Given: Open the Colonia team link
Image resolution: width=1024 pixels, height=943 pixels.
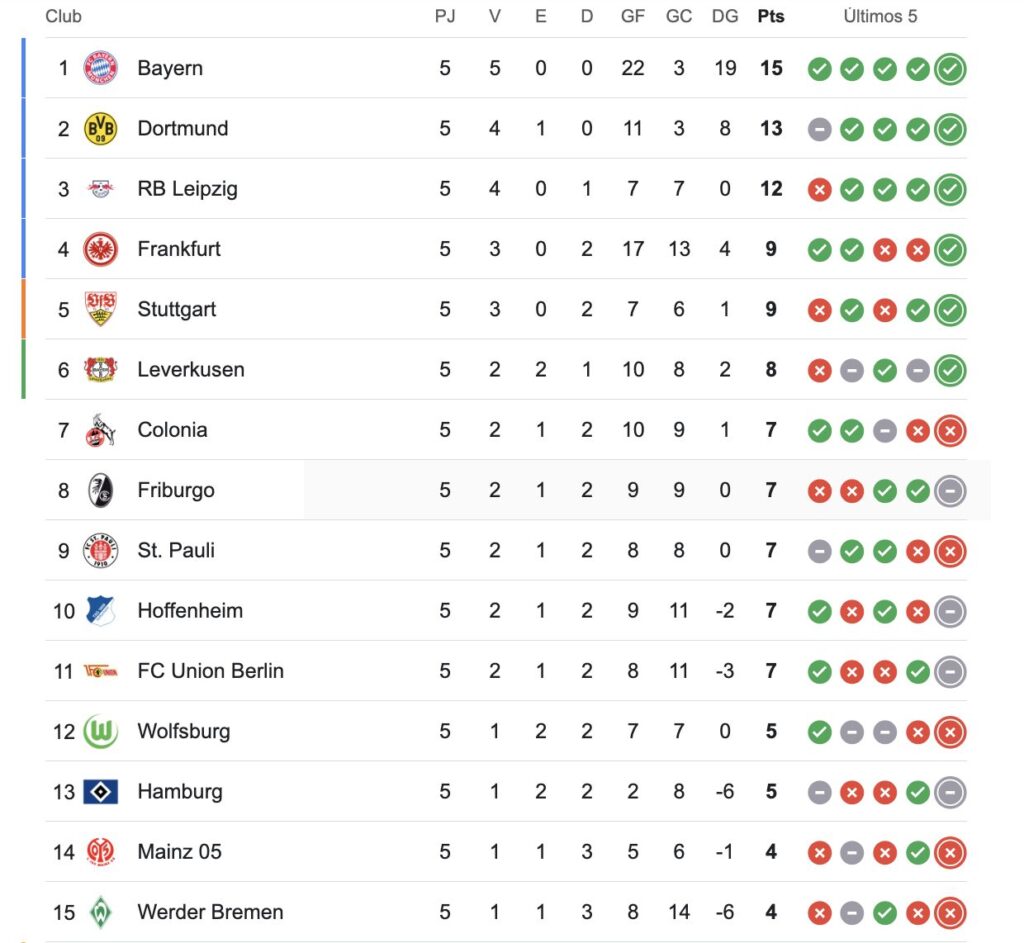Looking at the screenshot, I should click(172, 430).
